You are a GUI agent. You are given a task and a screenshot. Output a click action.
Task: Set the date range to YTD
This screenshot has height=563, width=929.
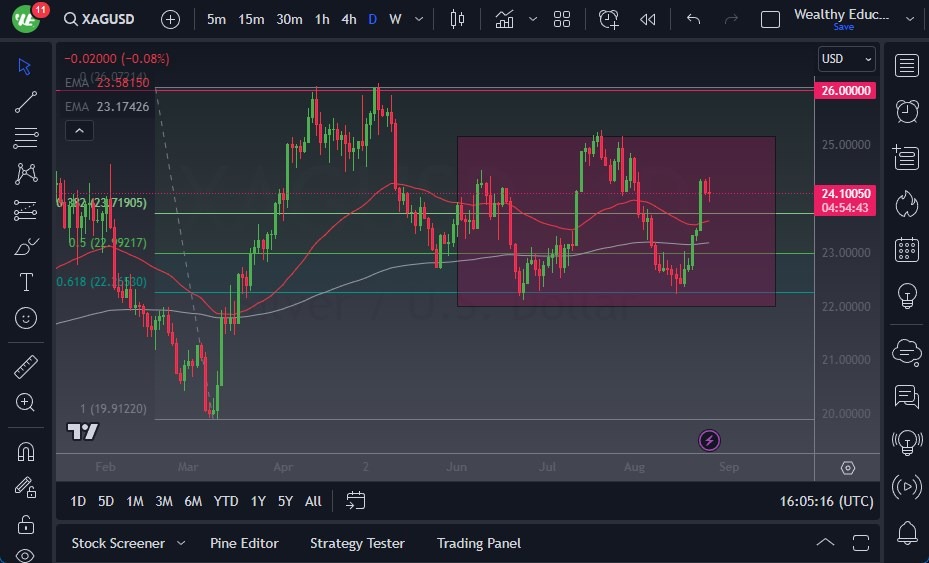(x=226, y=501)
